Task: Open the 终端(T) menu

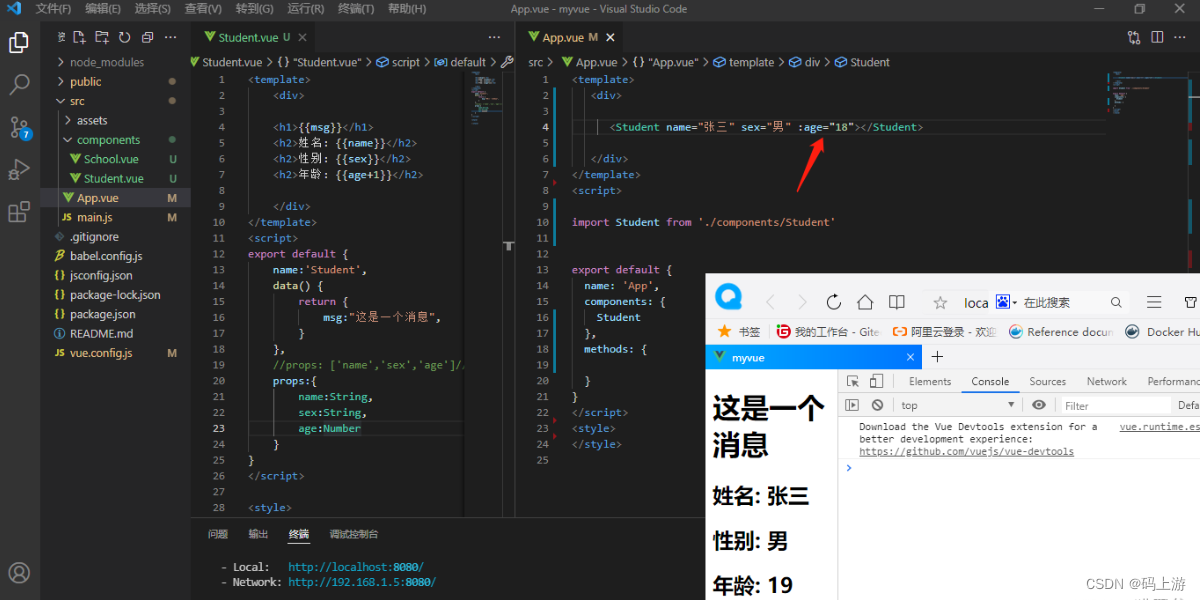Action: point(356,9)
